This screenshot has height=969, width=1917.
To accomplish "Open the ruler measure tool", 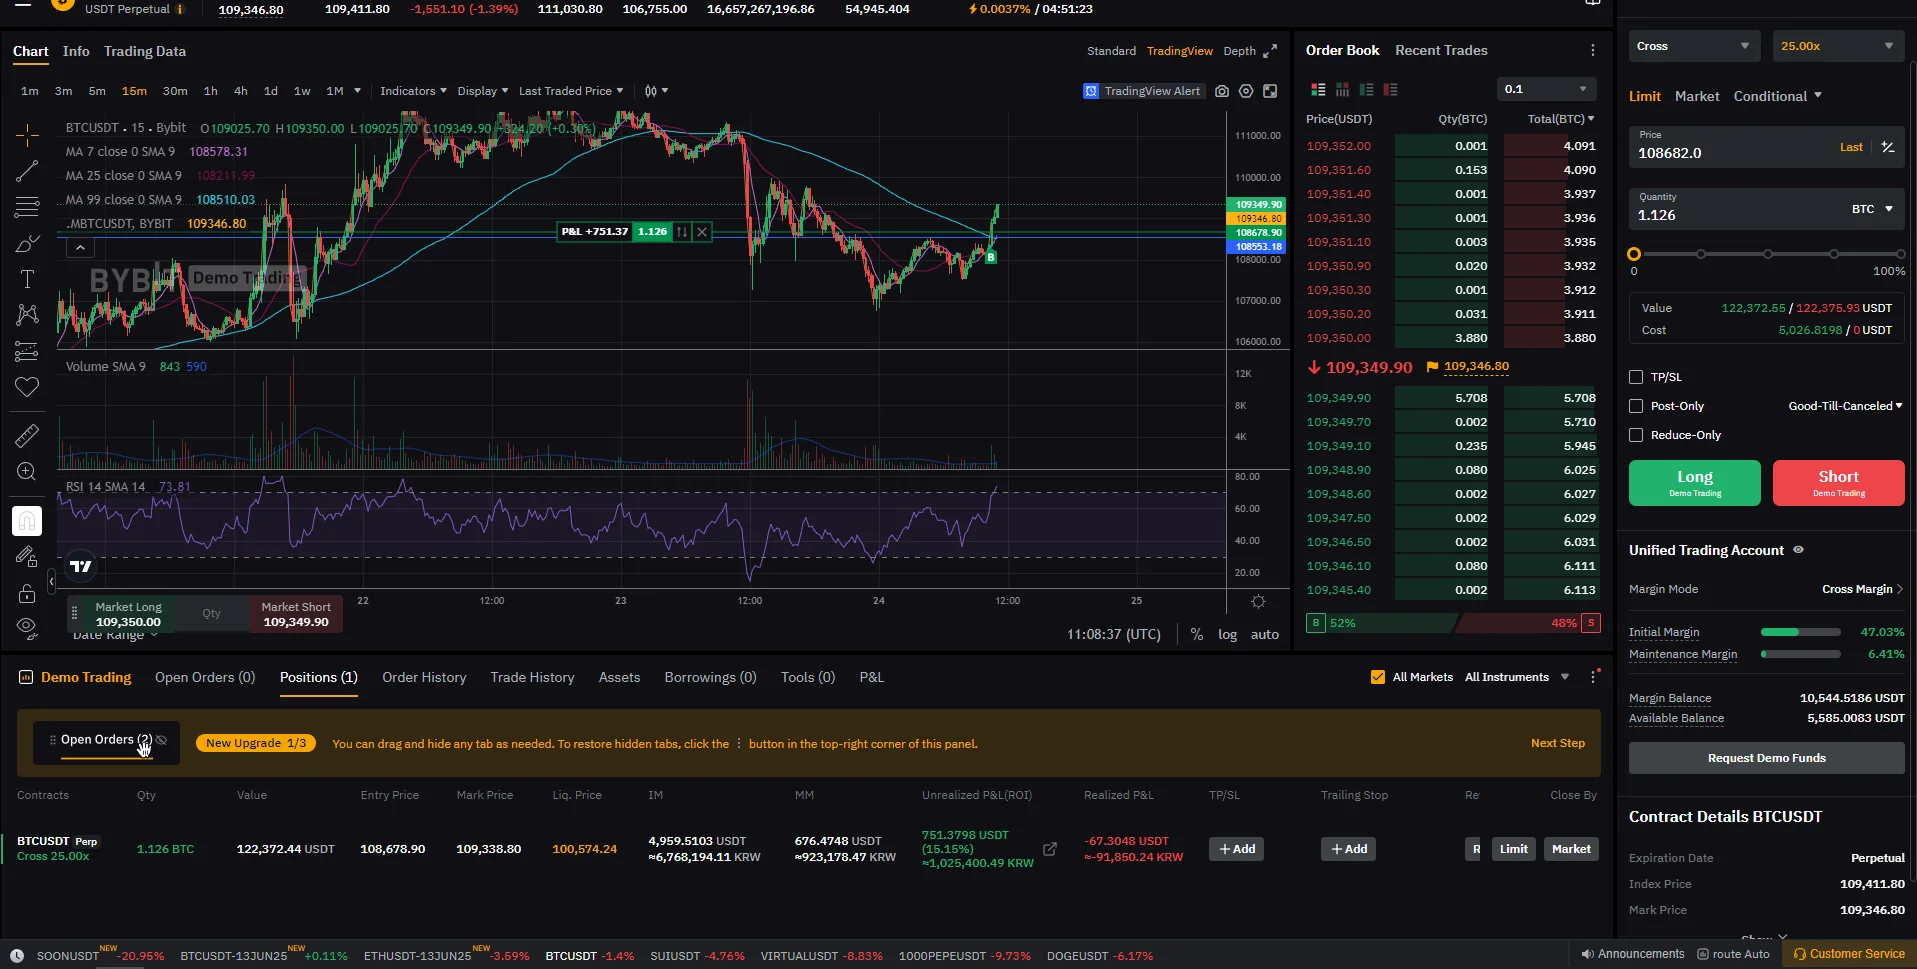I will click(x=27, y=435).
